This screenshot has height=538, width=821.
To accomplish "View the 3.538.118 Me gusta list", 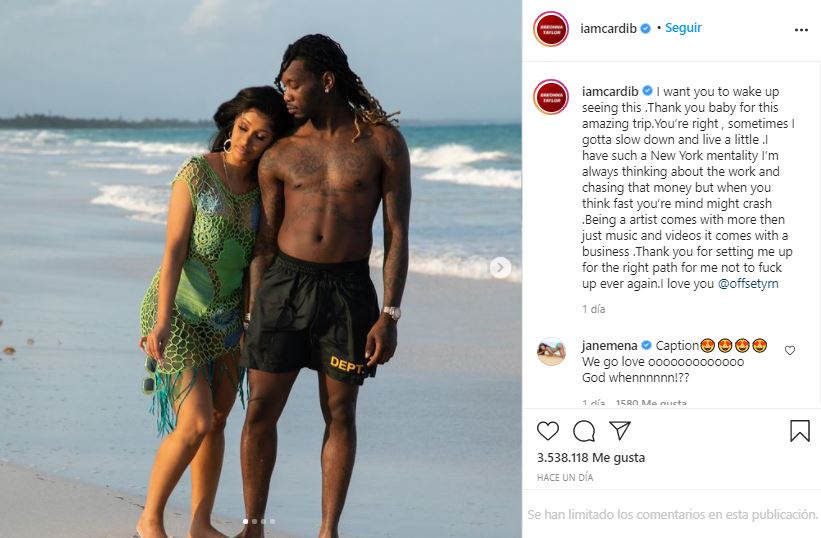I will pos(591,457).
